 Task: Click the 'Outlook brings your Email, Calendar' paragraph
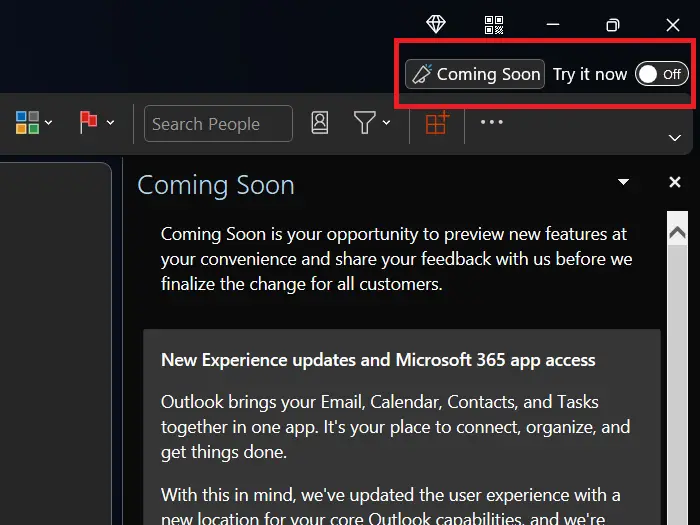pyautogui.click(x=396, y=427)
